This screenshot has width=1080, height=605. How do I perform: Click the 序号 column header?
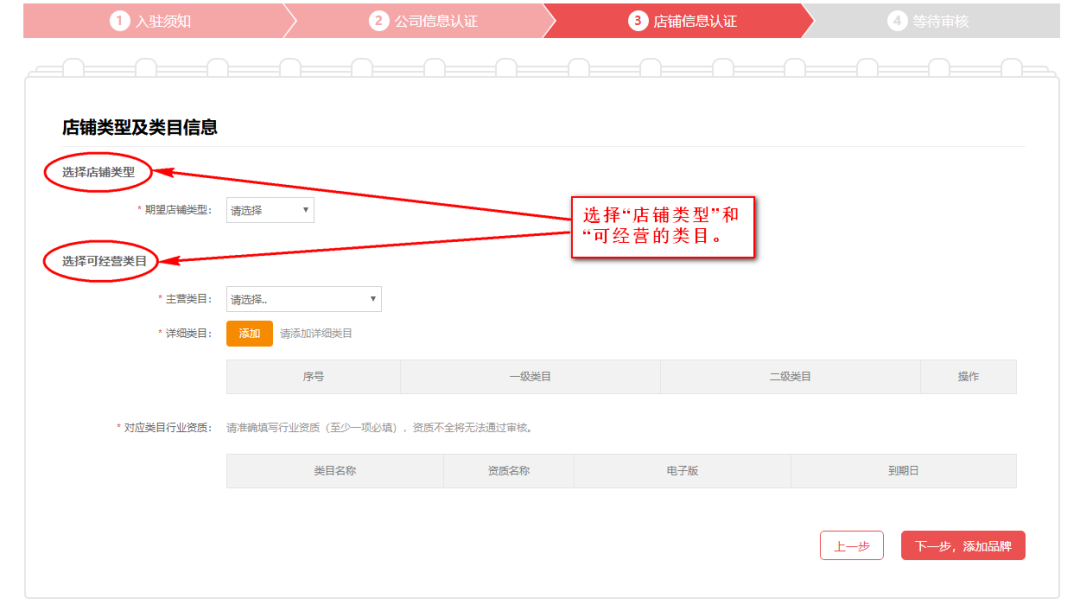(313, 376)
